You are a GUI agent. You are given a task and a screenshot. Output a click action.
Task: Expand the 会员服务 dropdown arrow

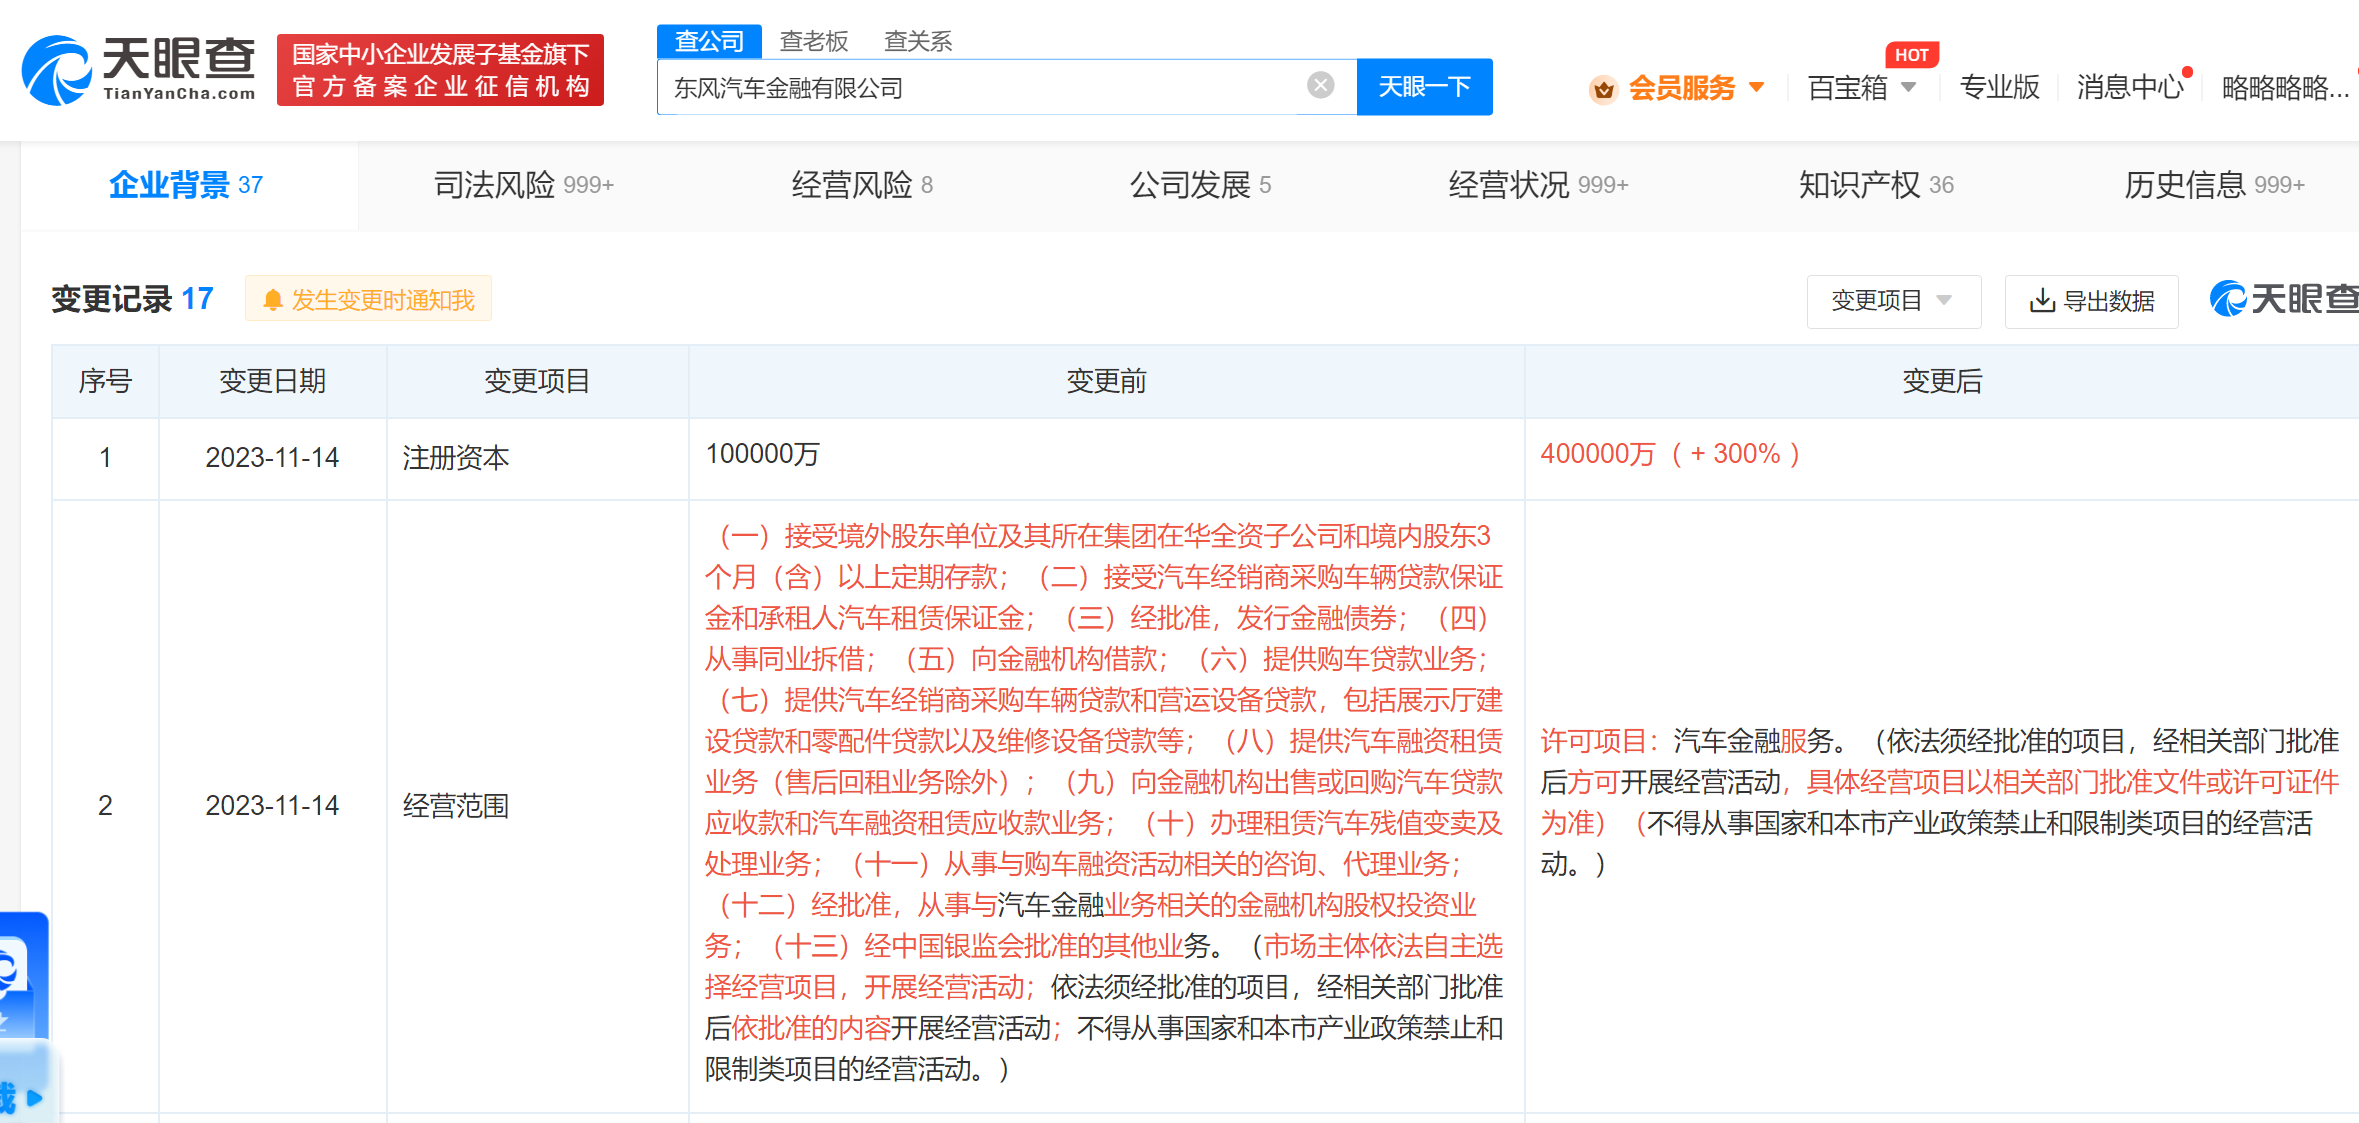(1756, 88)
